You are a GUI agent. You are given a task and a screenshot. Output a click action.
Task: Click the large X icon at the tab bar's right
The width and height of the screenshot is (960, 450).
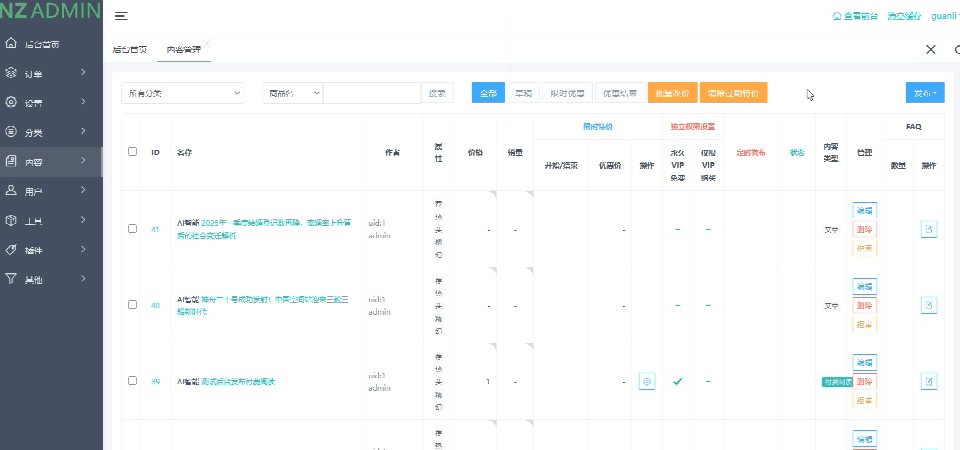(931, 50)
